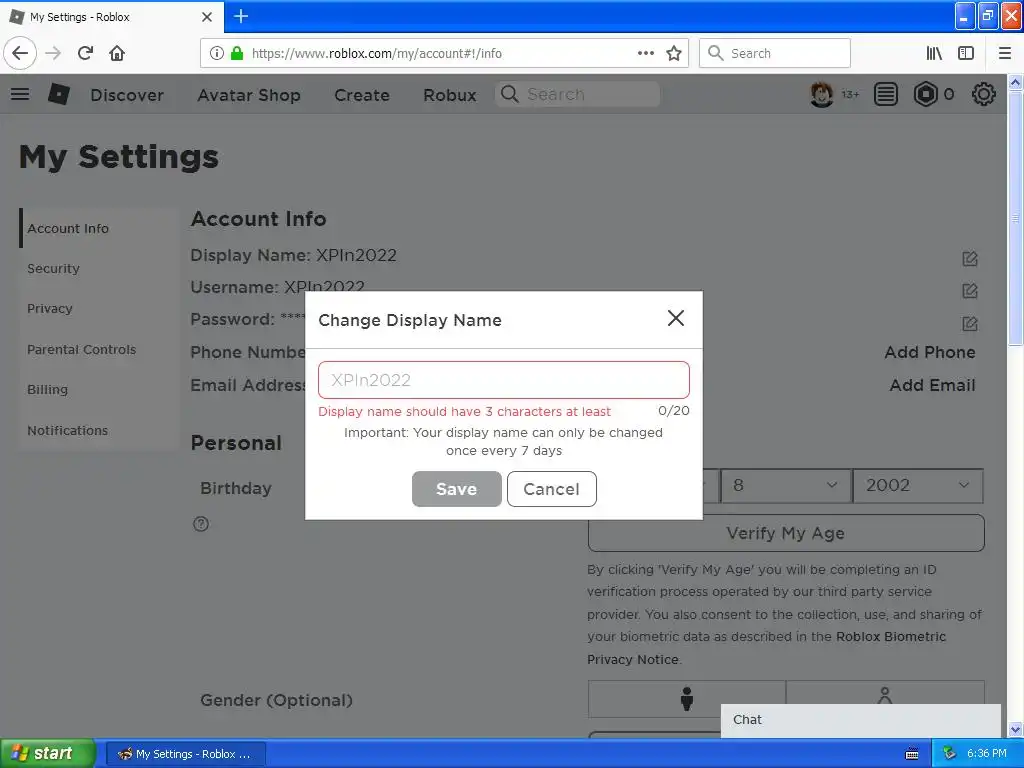
Task: Open the browser Library icon
Action: (934, 54)
